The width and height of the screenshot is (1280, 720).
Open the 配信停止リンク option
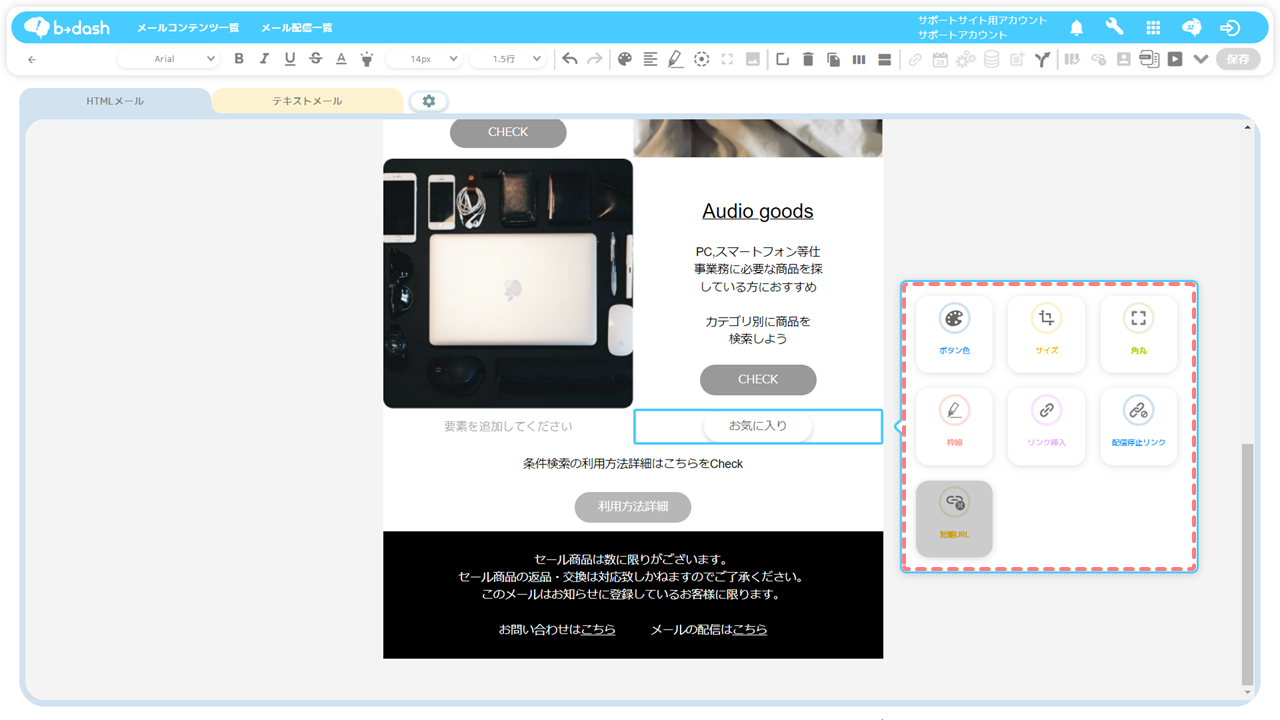point(1138,426)
